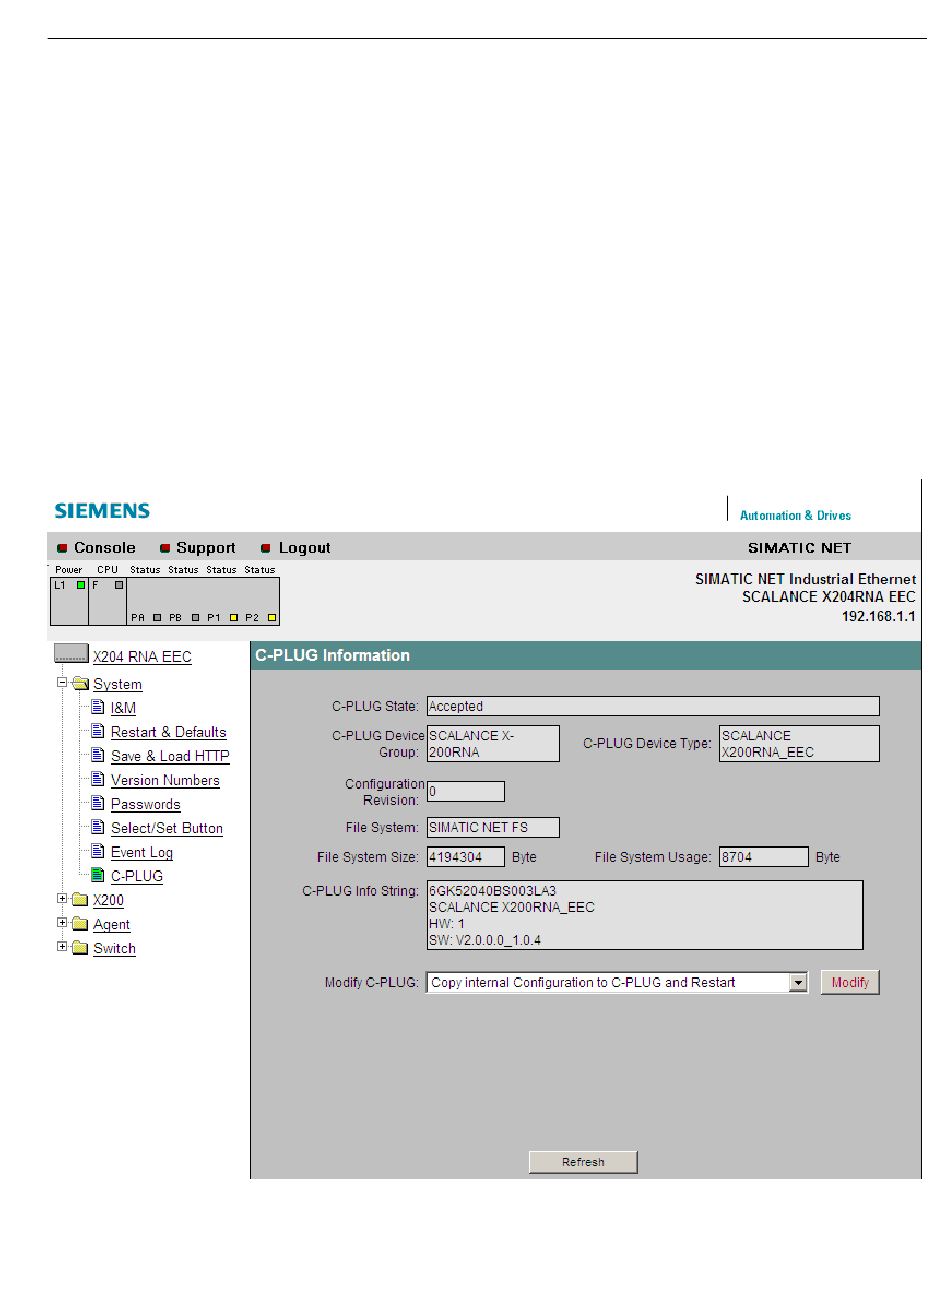
Task: Click the X200 folder icon
Action: point(80,900)
